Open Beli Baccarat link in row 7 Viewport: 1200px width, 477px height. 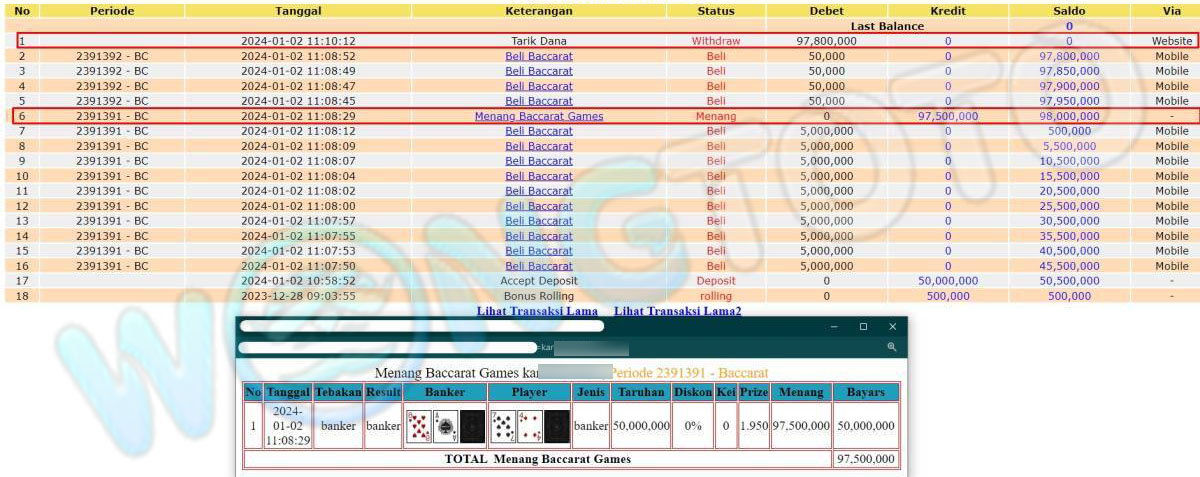pyautogui.click(x=539, y=131)
